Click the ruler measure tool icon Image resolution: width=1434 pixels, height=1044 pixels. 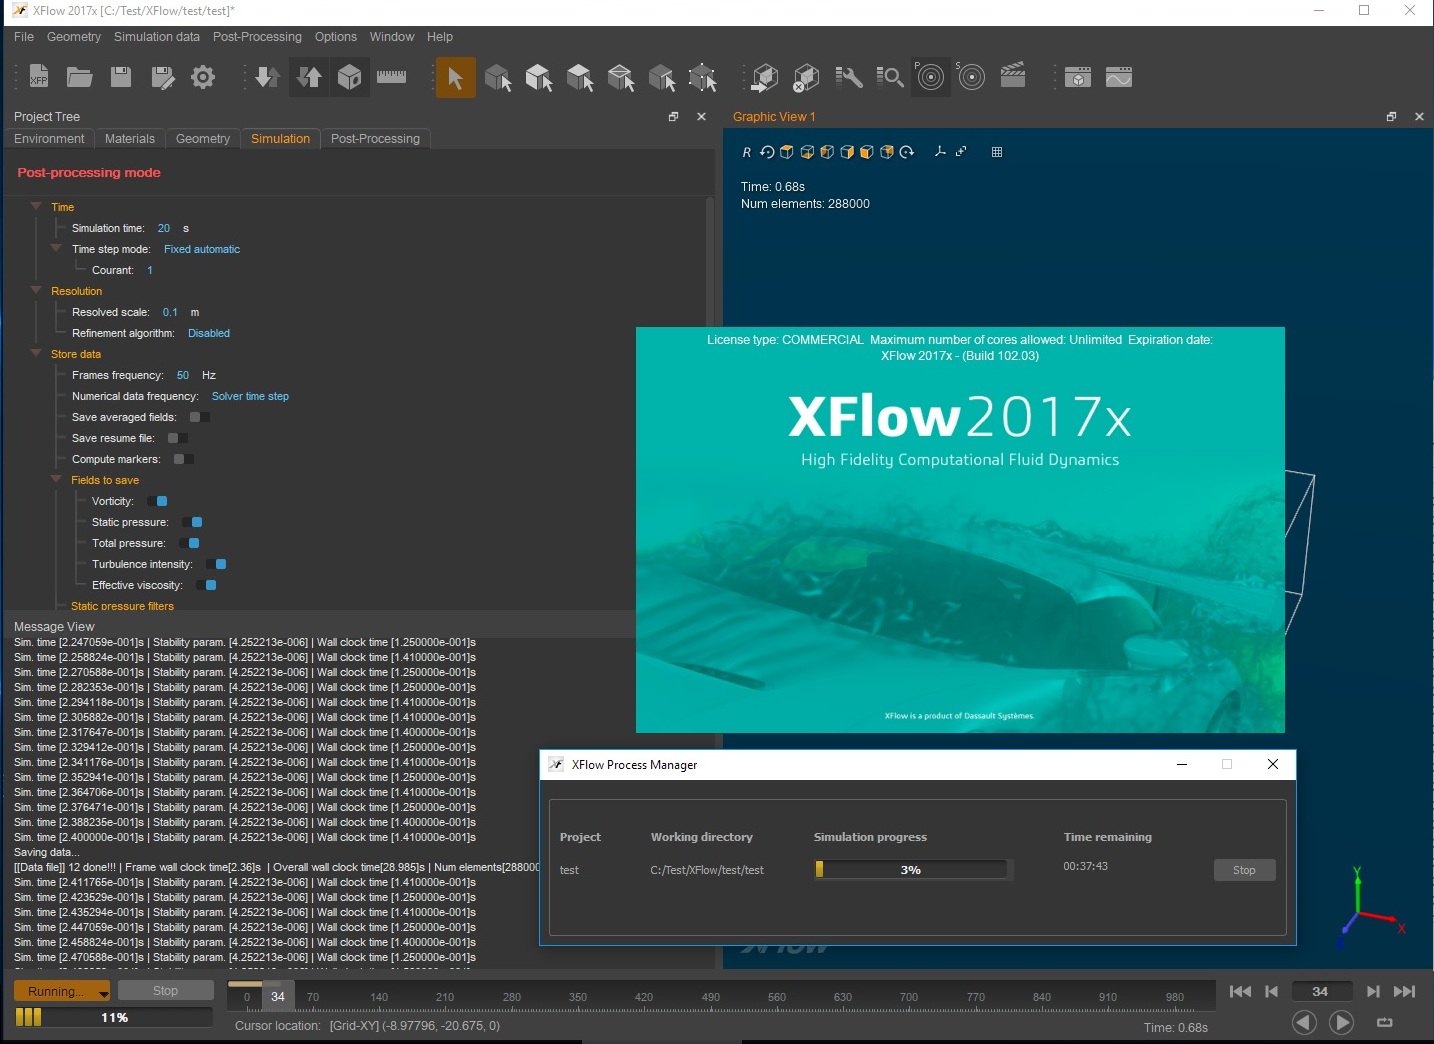[391, 77]
